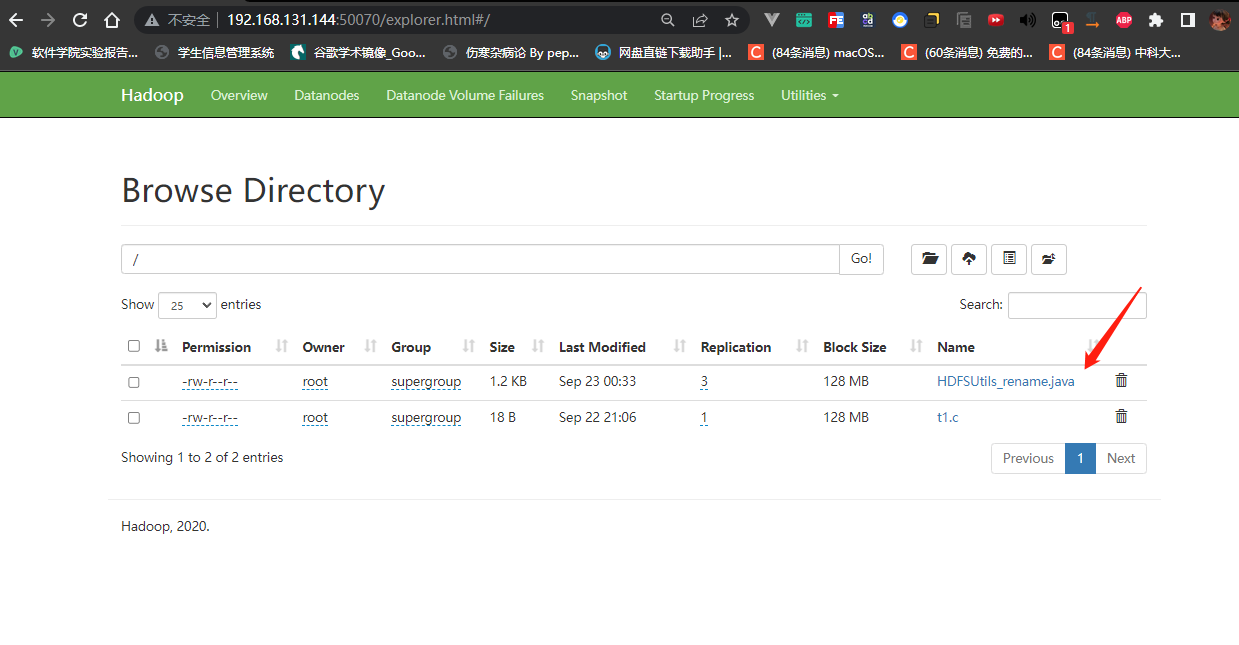Expand the Utilities dropdown menu
The height and width of the screenshot is (645, 1239).
[809, 95]
